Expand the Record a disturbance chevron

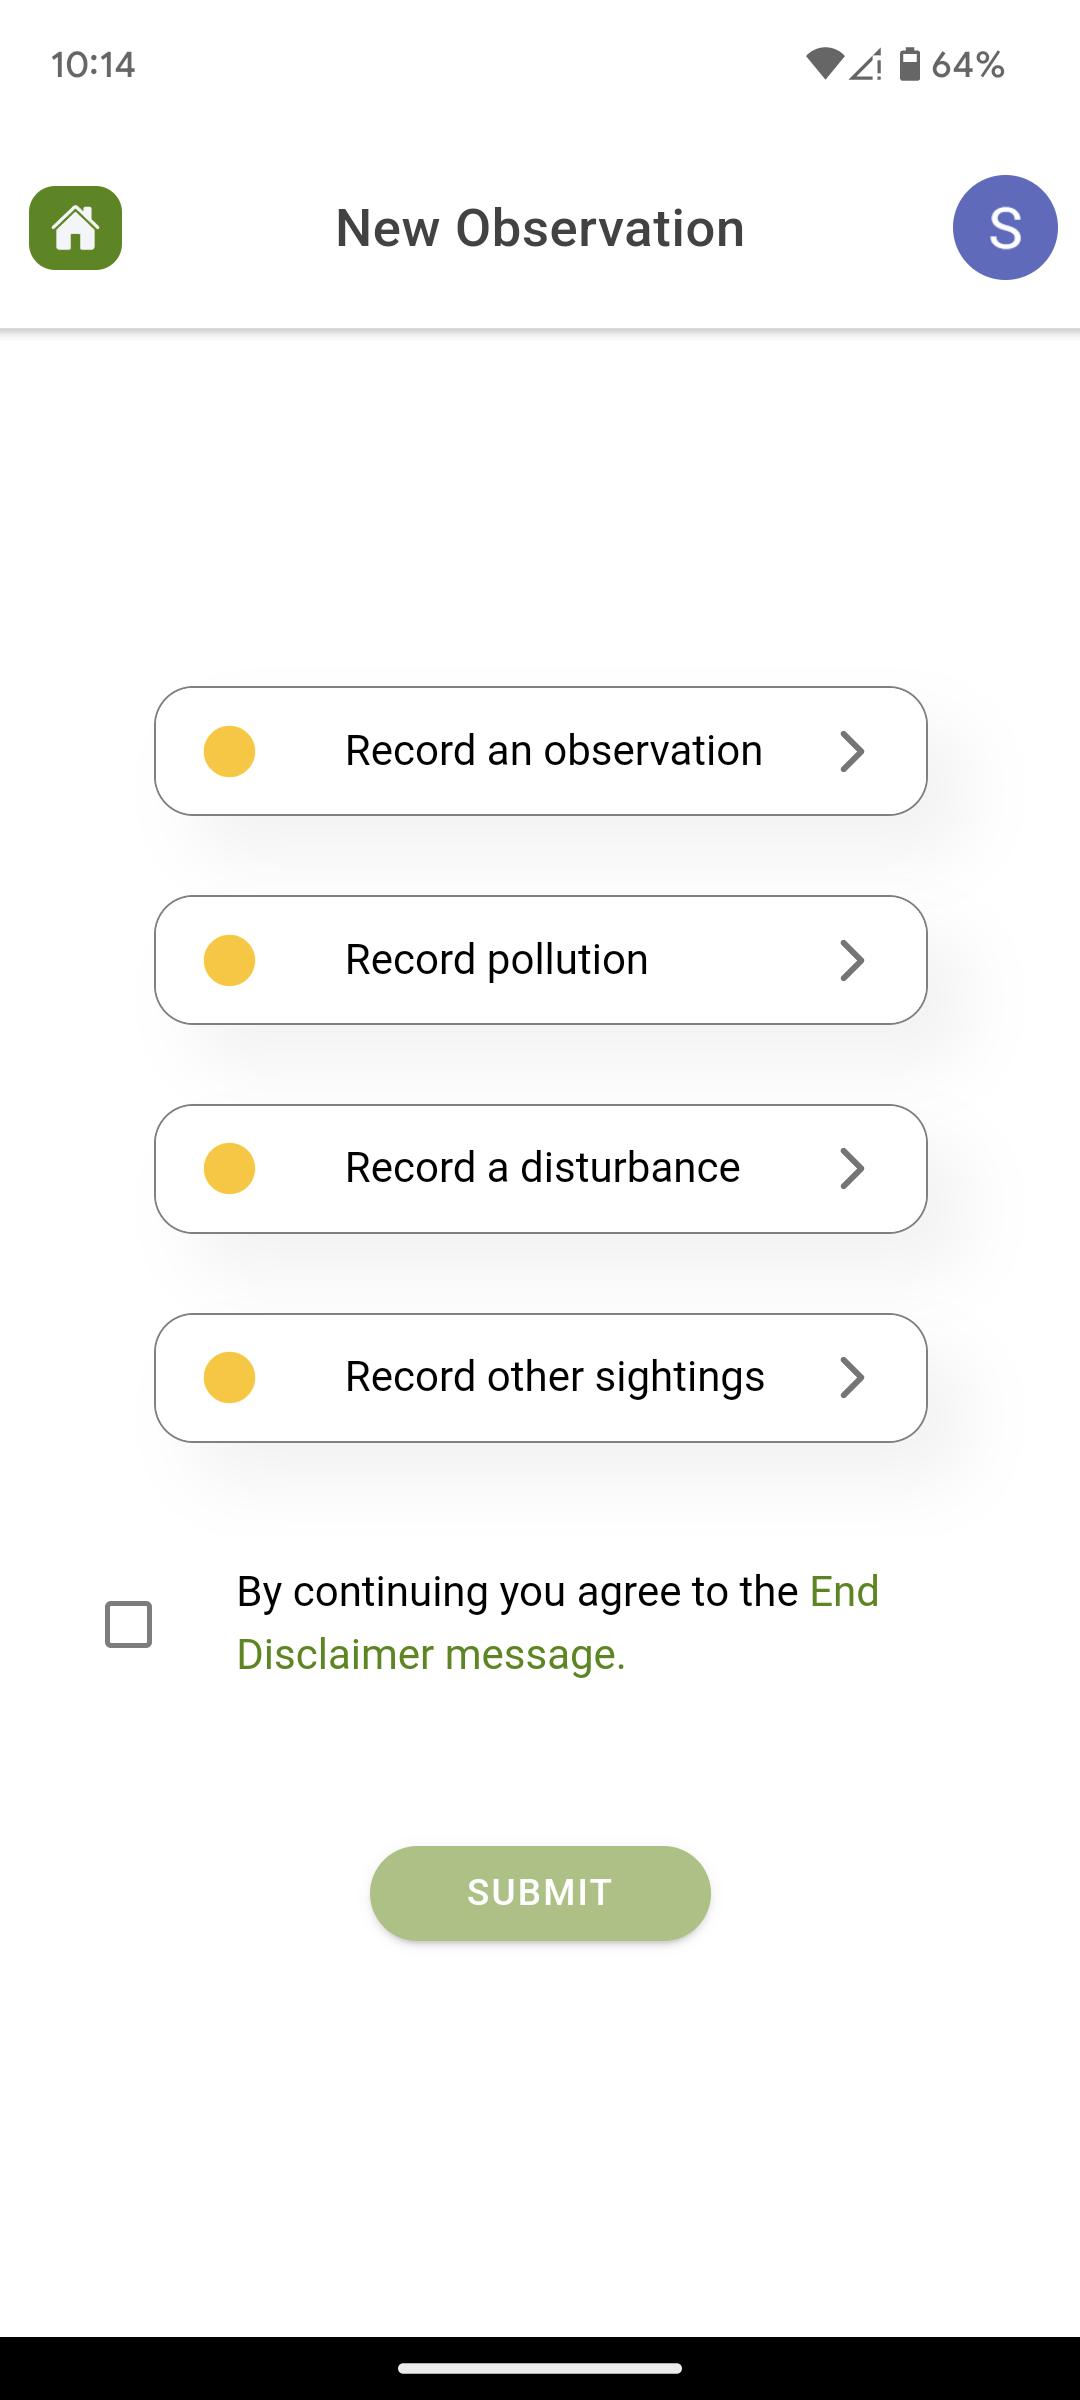pyautogui.click(x=852, y=1169)
